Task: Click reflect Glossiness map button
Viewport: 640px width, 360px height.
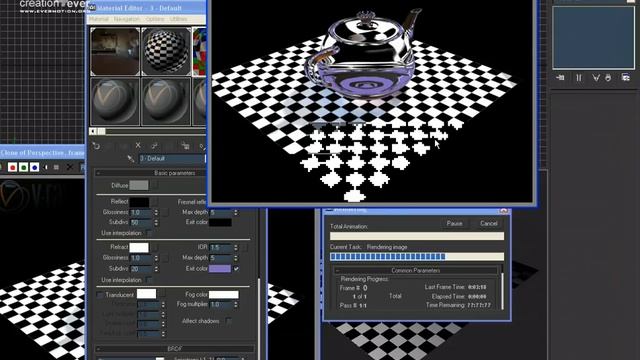Action: pos(164,212)
